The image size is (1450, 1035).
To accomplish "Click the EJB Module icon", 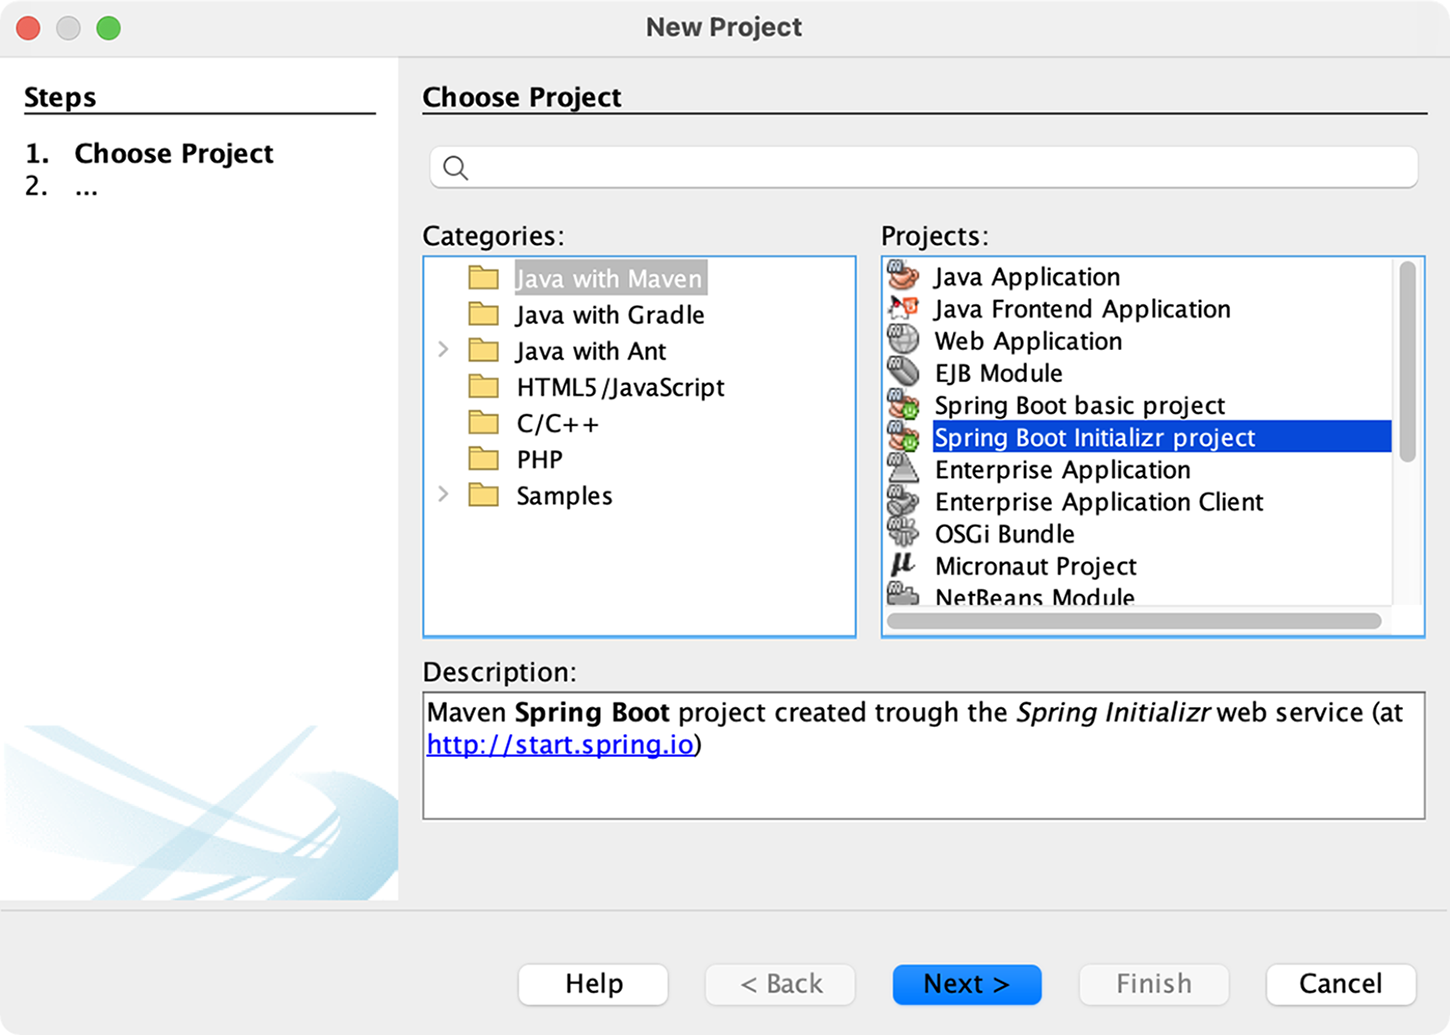I will (903, 372).
